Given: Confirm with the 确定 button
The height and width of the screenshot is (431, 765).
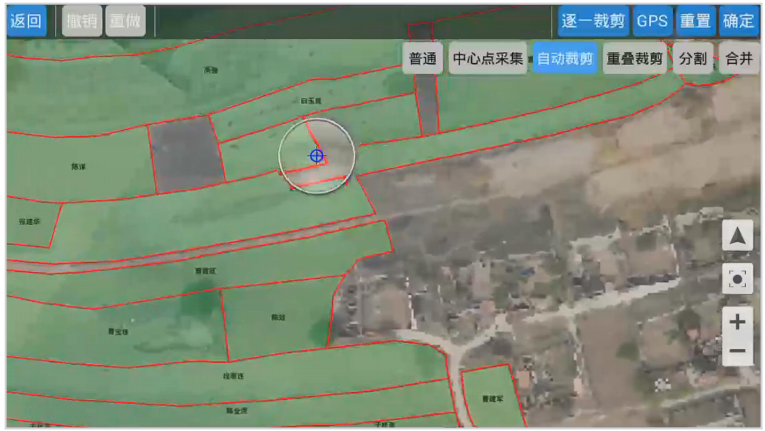Looking at the screenshot, I should [738, 21].
